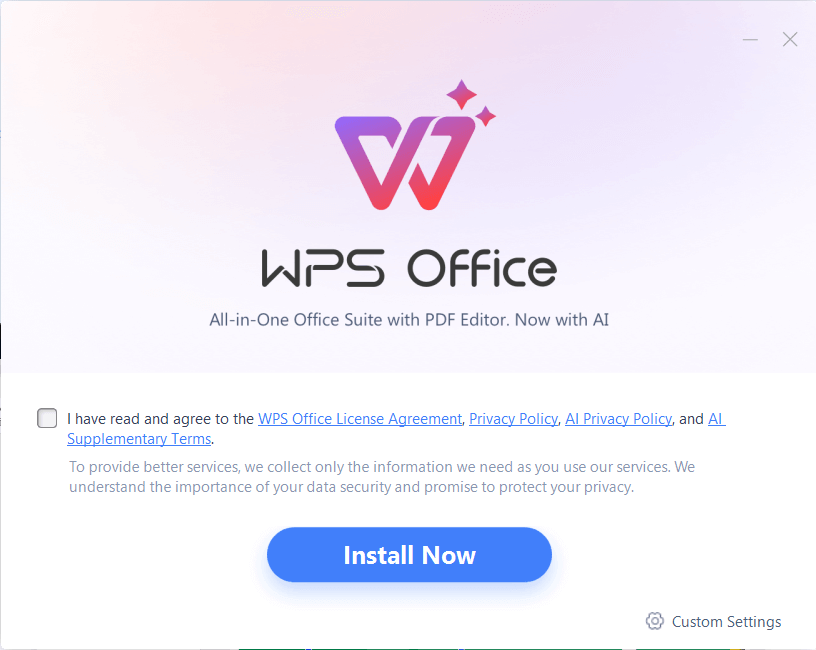Open the Custom Settings text option

coord(726,621)
